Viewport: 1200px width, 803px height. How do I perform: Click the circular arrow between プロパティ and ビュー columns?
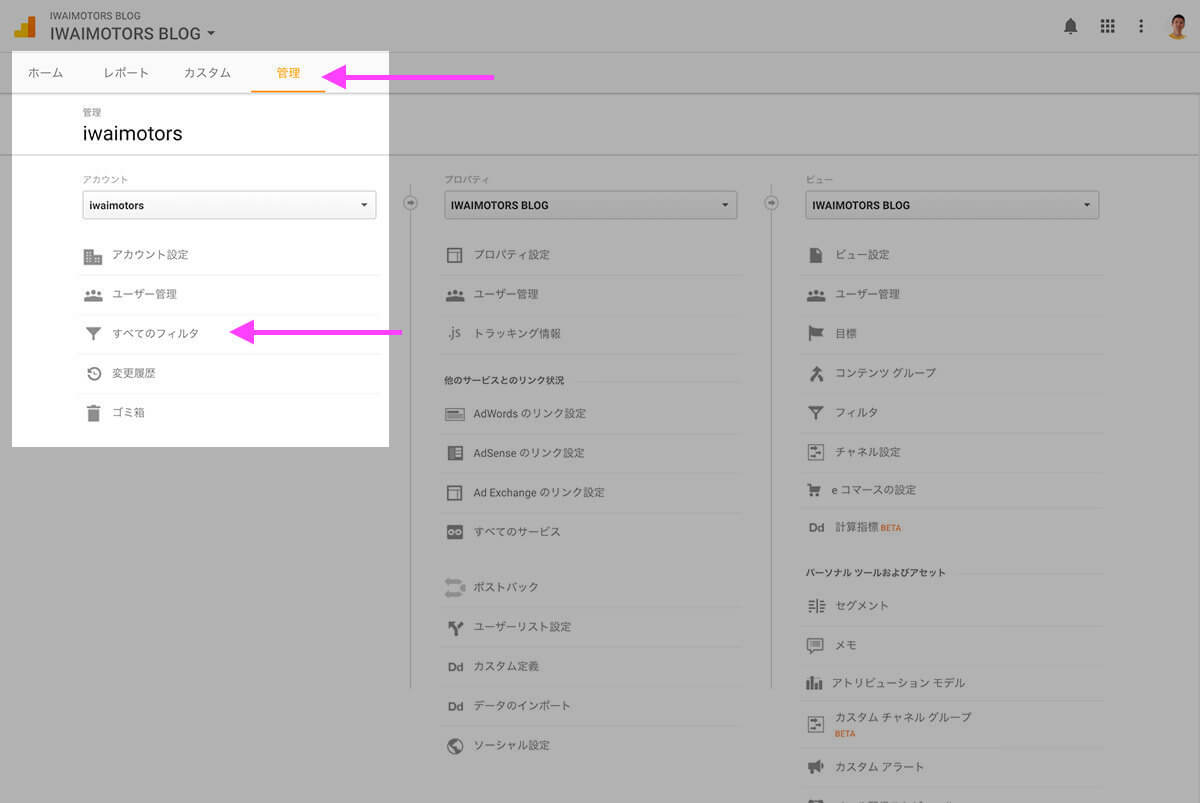[771, 203]
